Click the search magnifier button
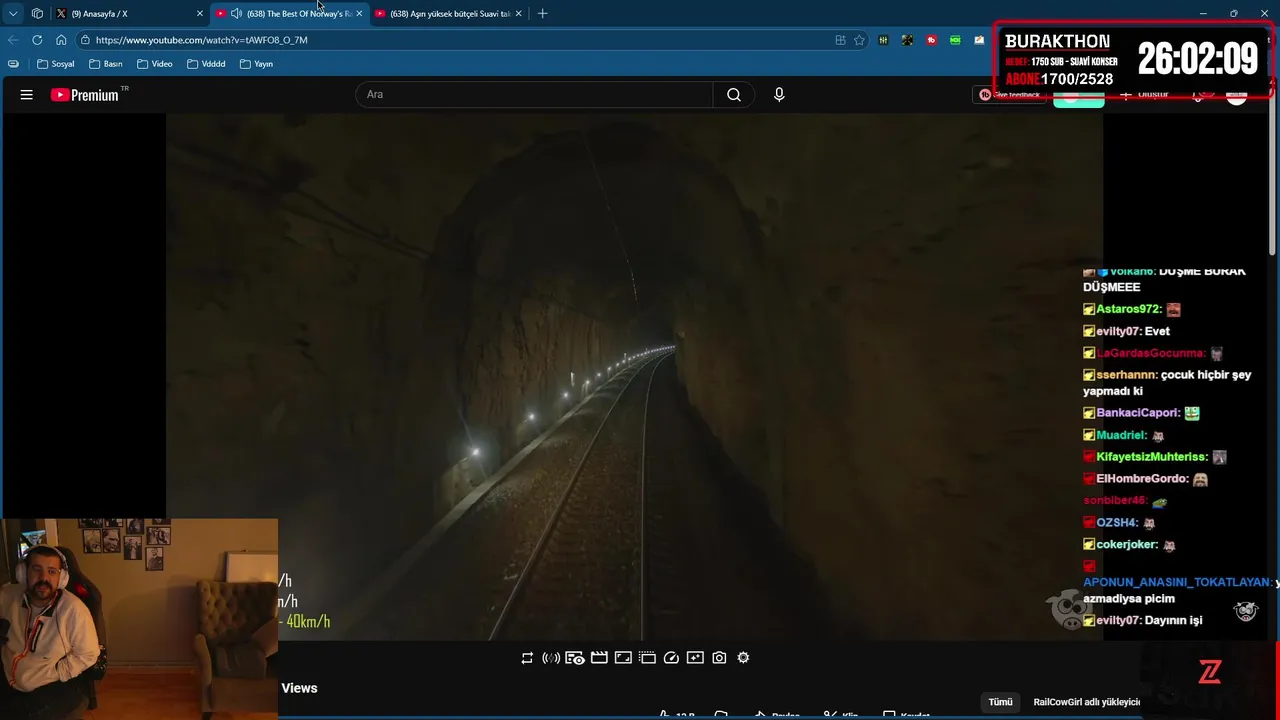 (x=734, y=95)
